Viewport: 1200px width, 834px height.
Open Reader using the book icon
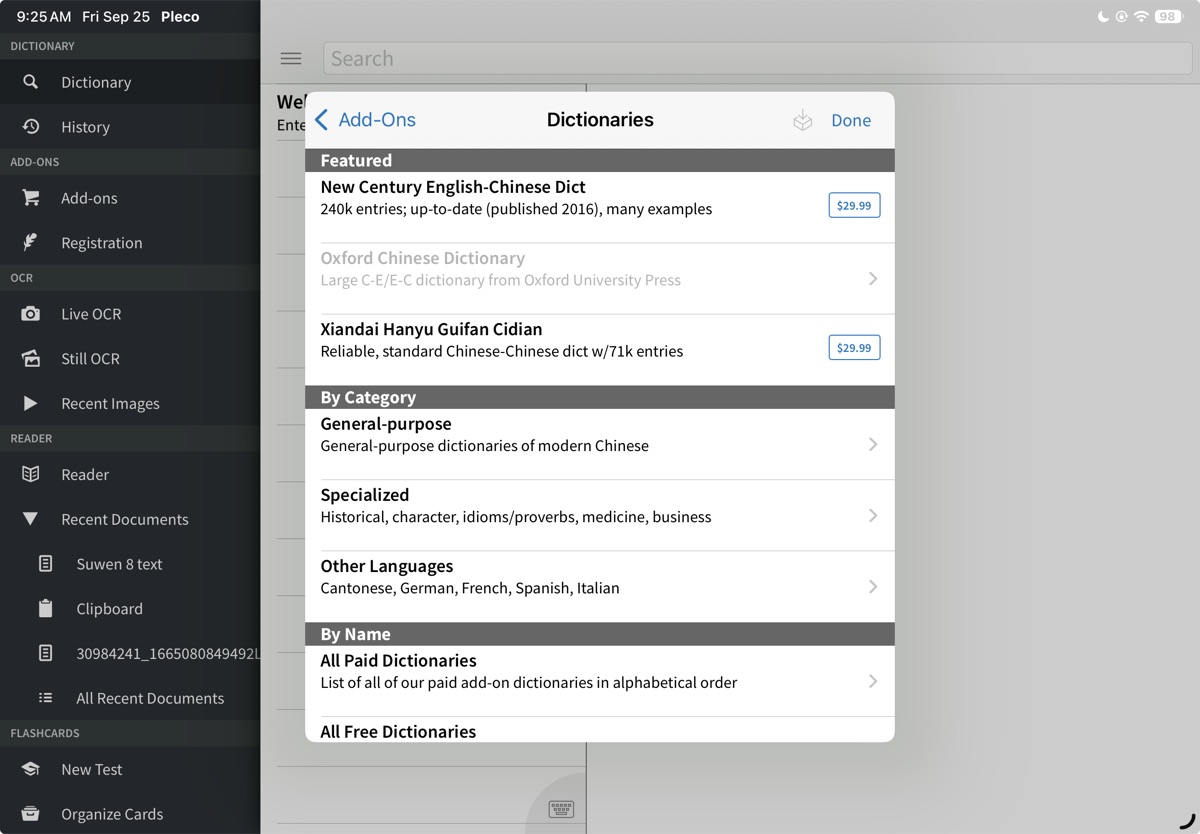(x=31, y=474)
